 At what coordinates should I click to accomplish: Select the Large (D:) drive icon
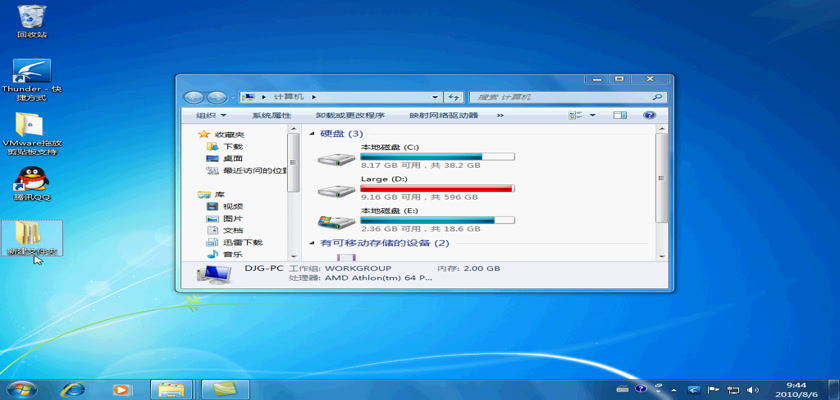point(335,190)
